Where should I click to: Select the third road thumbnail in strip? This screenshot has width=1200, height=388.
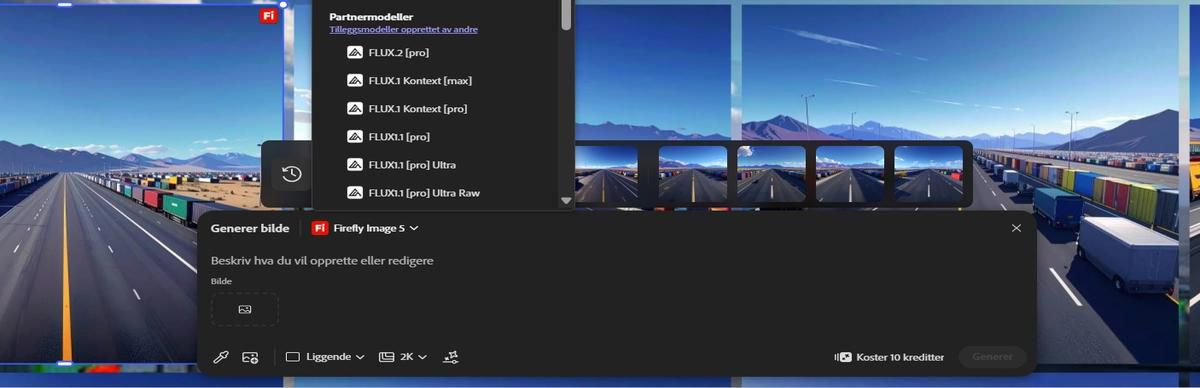pyautogui.click(x=771, y=174)
